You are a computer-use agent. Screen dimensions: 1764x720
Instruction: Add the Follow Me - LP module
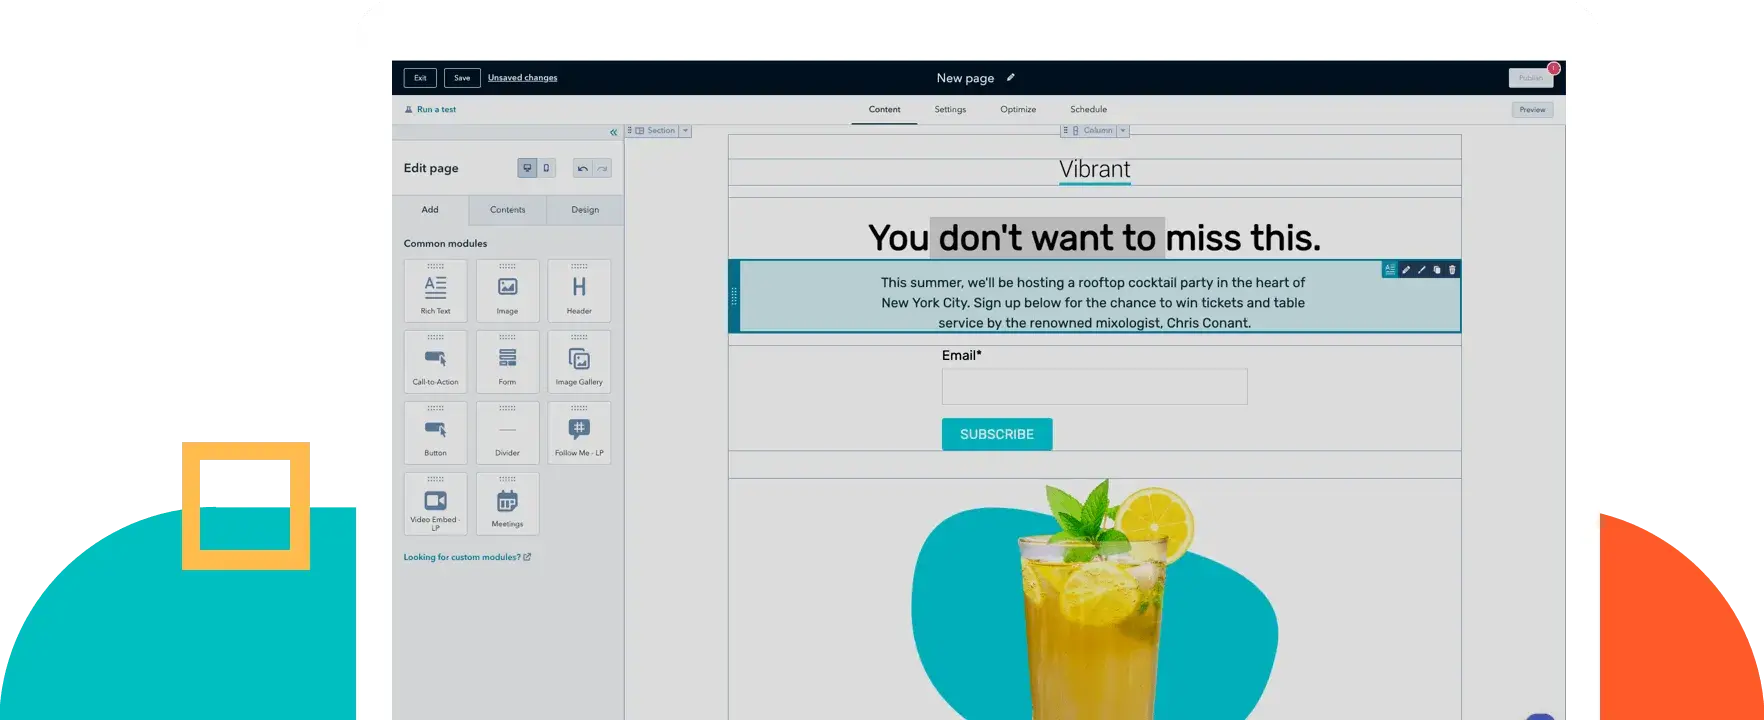click(x=579, y=432)
